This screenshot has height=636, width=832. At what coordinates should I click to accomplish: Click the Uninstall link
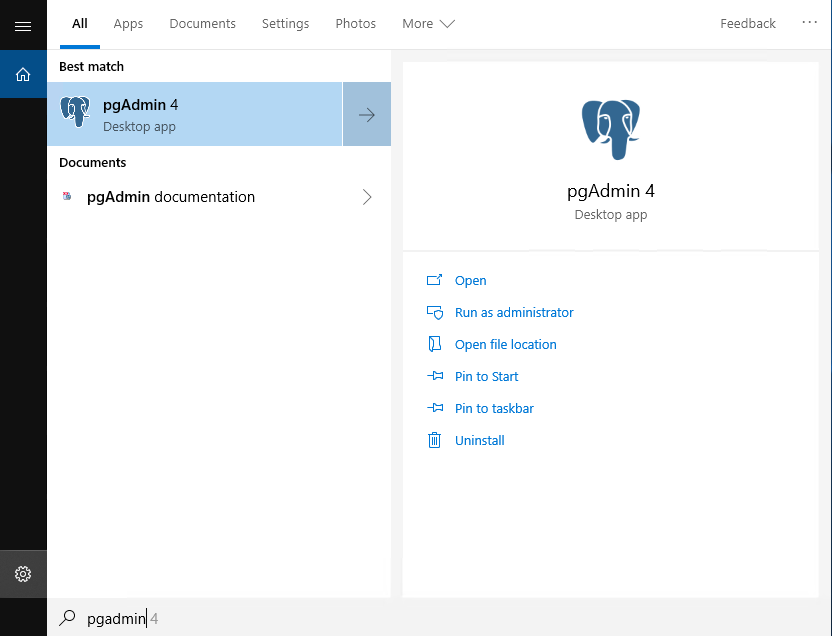(480, 440)
